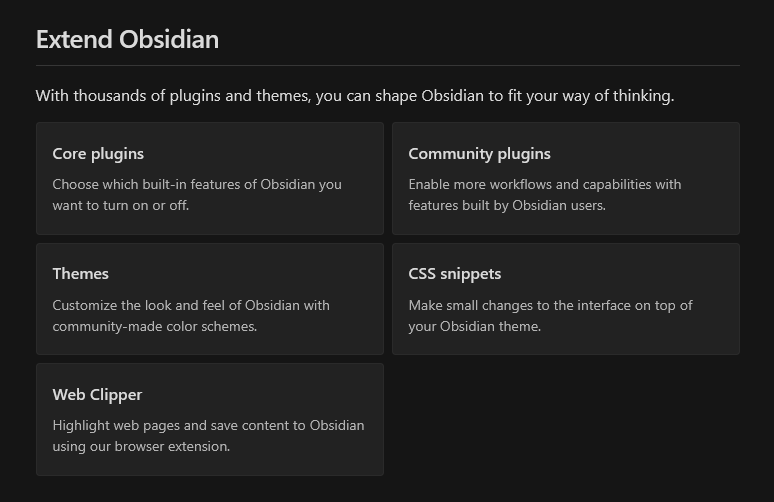Click the "Extend Obsidian" heading

tap(127, 40)
